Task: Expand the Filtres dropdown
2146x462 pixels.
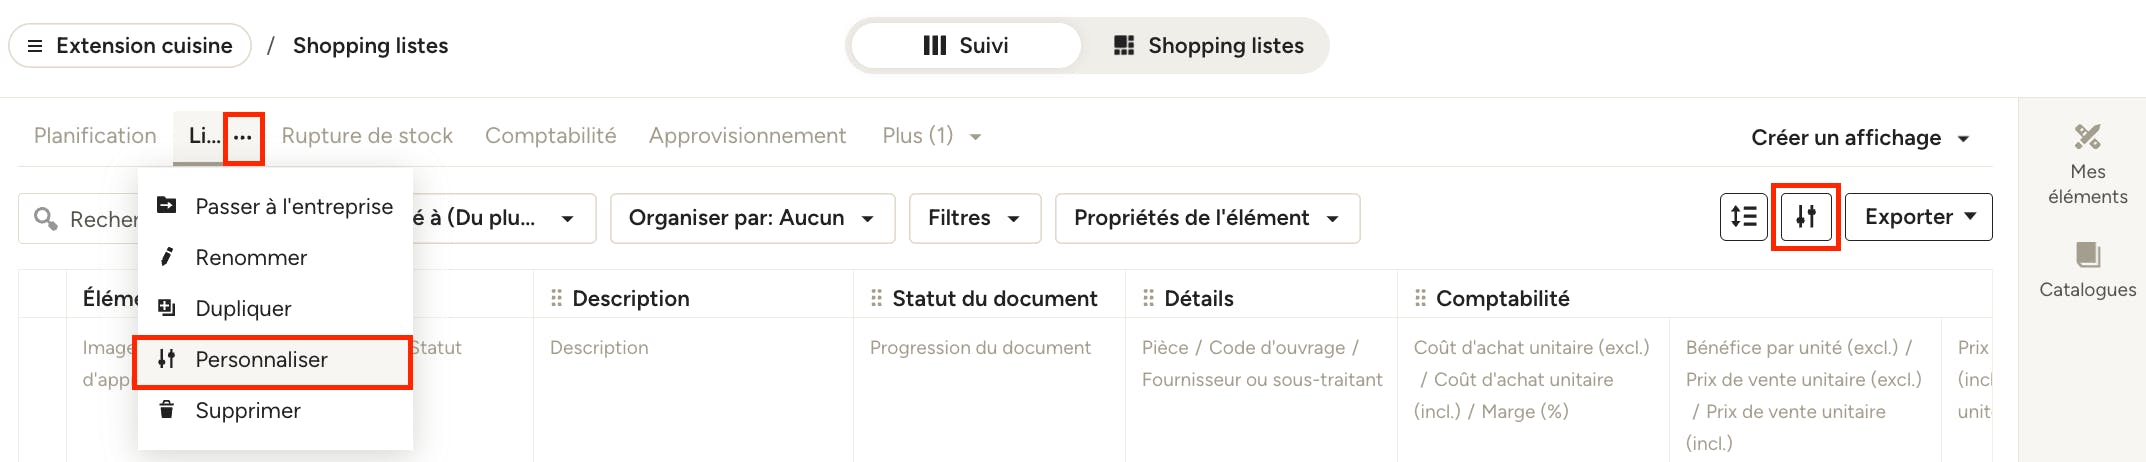Action: 974,218
